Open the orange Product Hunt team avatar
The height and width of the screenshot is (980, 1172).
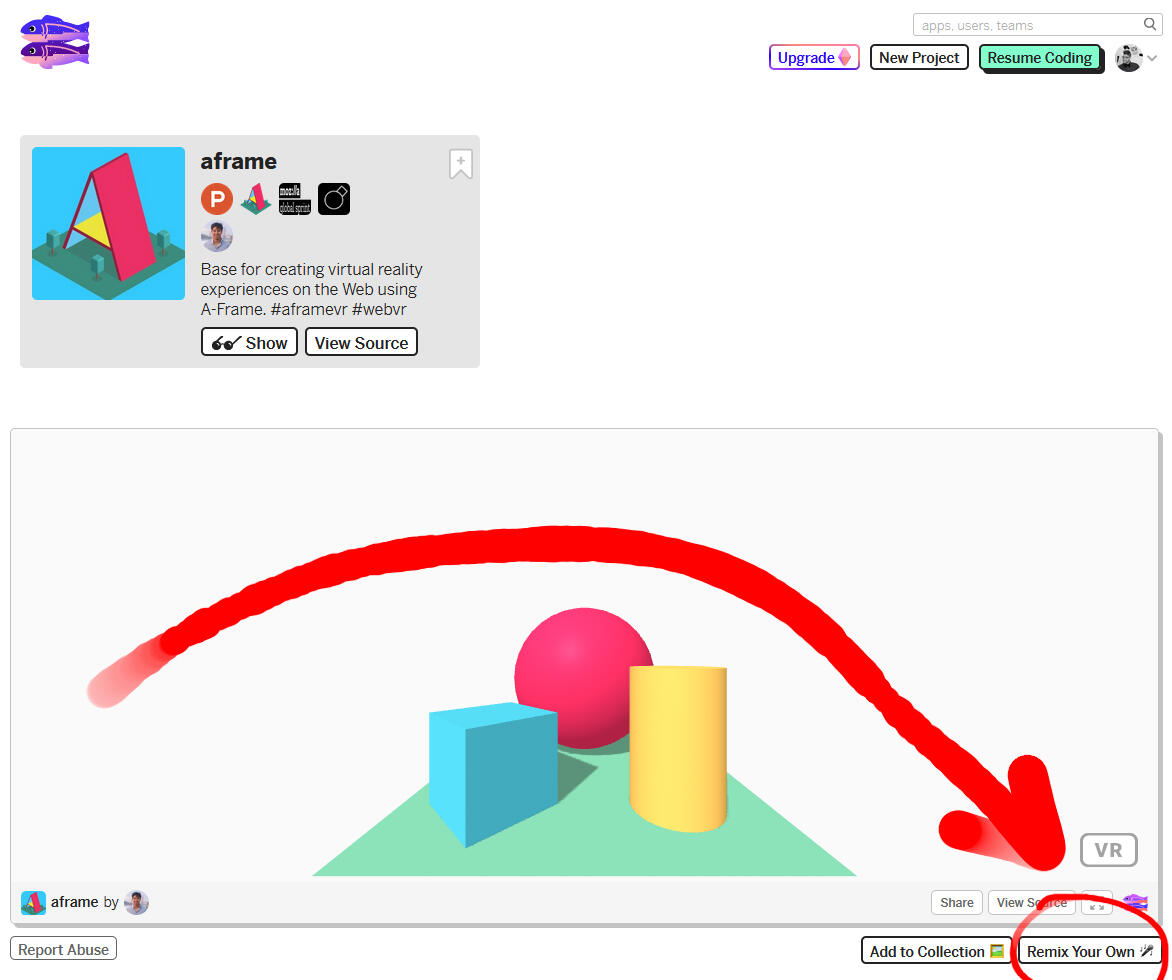coord(217,199)
